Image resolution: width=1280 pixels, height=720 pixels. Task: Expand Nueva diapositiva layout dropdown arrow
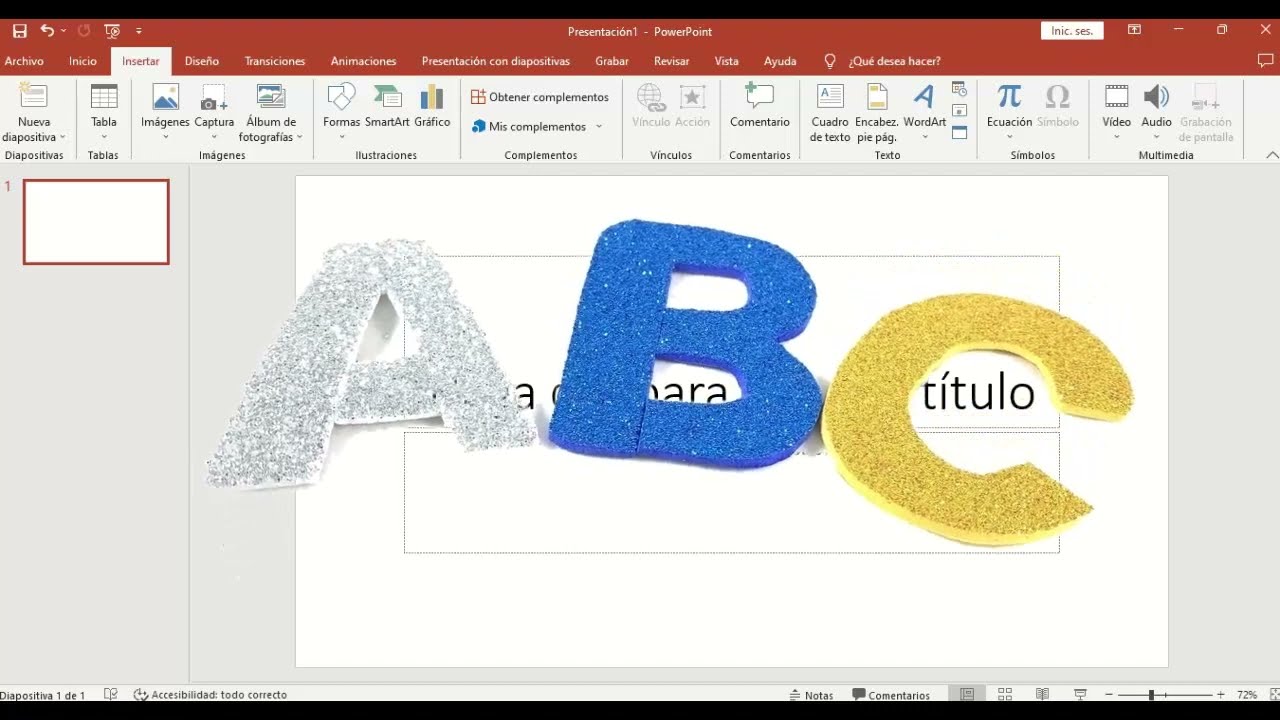point(62,137)
